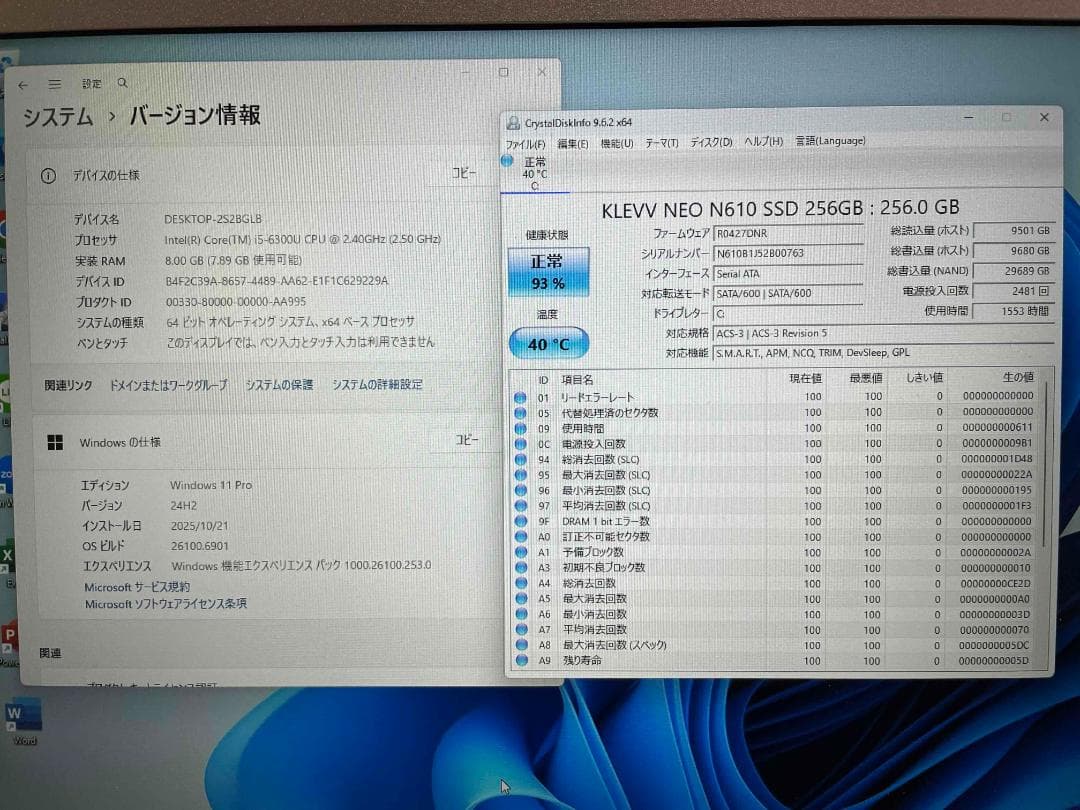Click status dot for 97 平均消去回数 (SLC) row
Image resolution: width=1080 pixels, height=810 pixels.
pos(521,506)
